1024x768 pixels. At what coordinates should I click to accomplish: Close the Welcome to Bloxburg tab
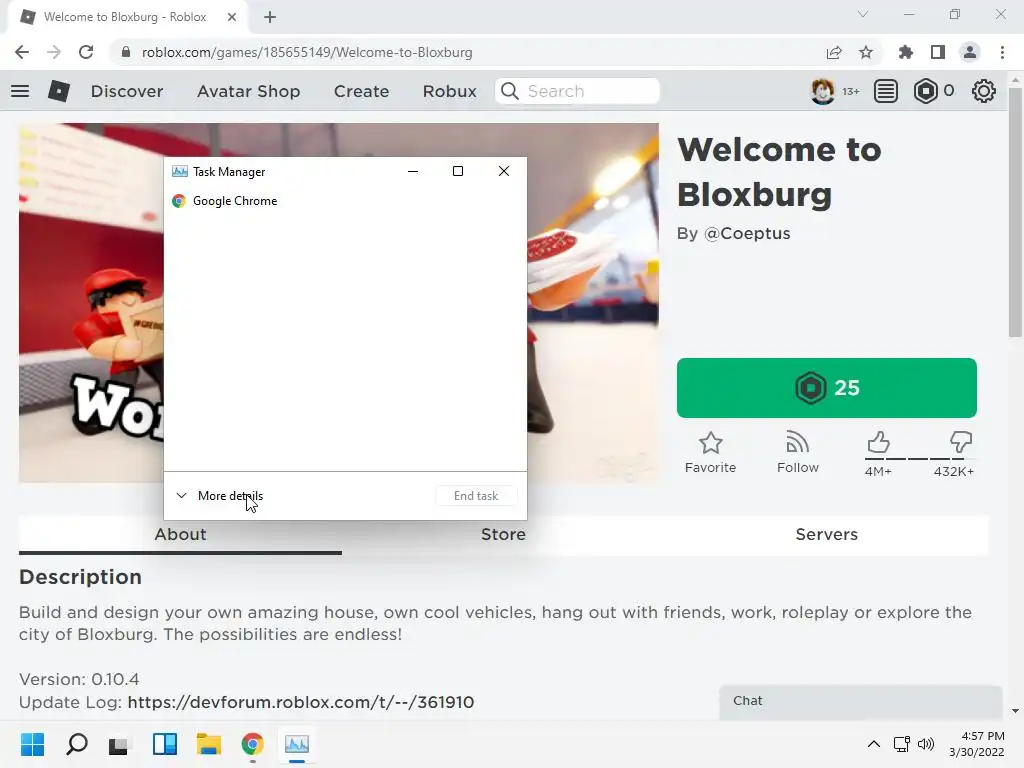pos(232,17)
